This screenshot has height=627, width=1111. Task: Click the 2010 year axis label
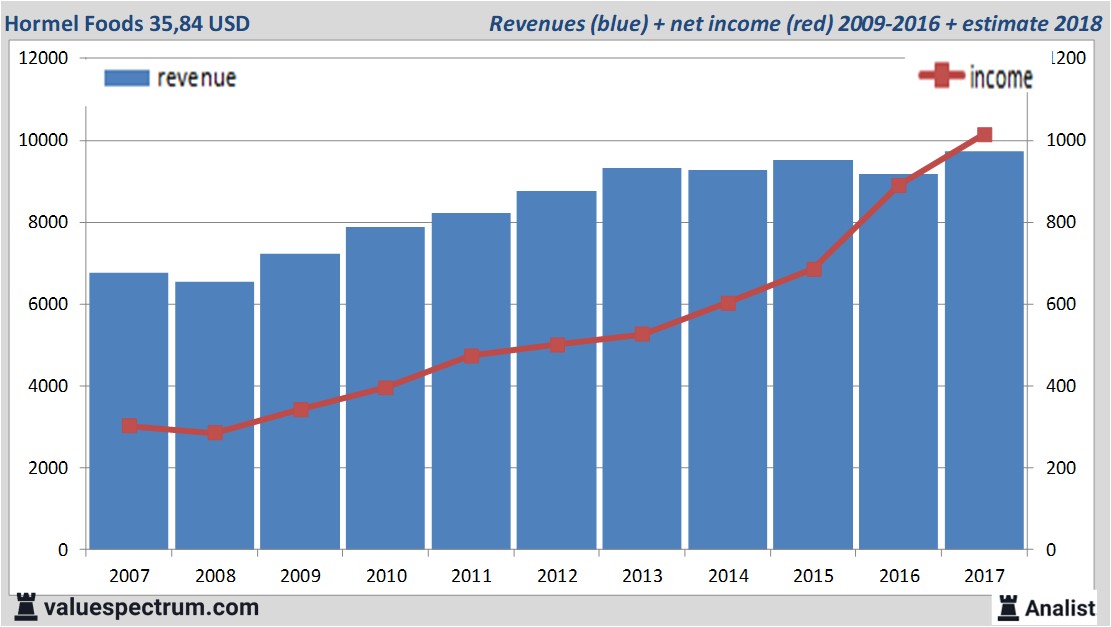coord(386,576)
